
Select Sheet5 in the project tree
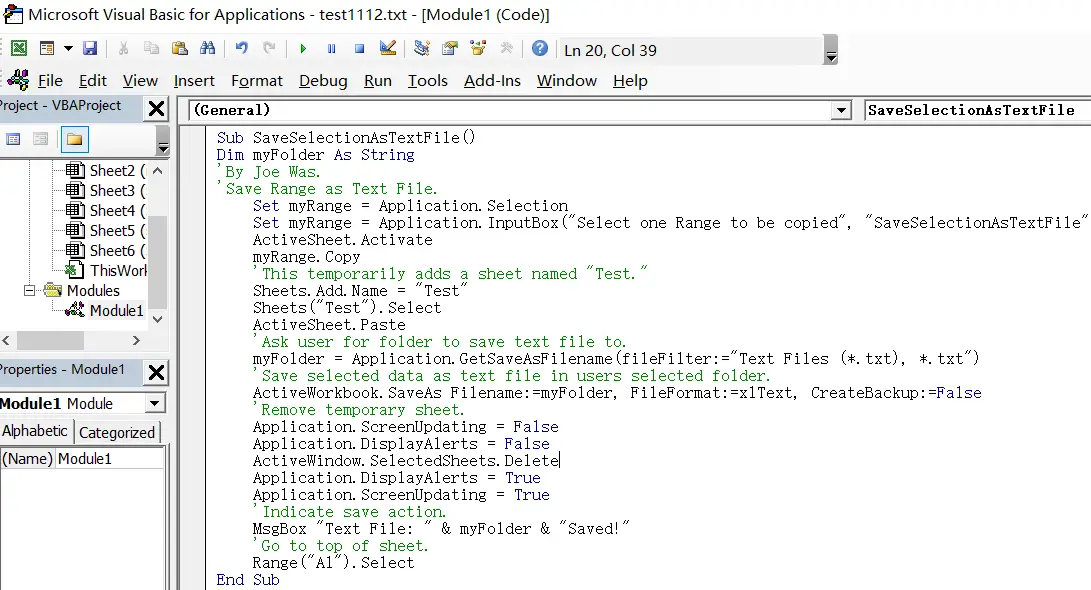pos(105,230)
